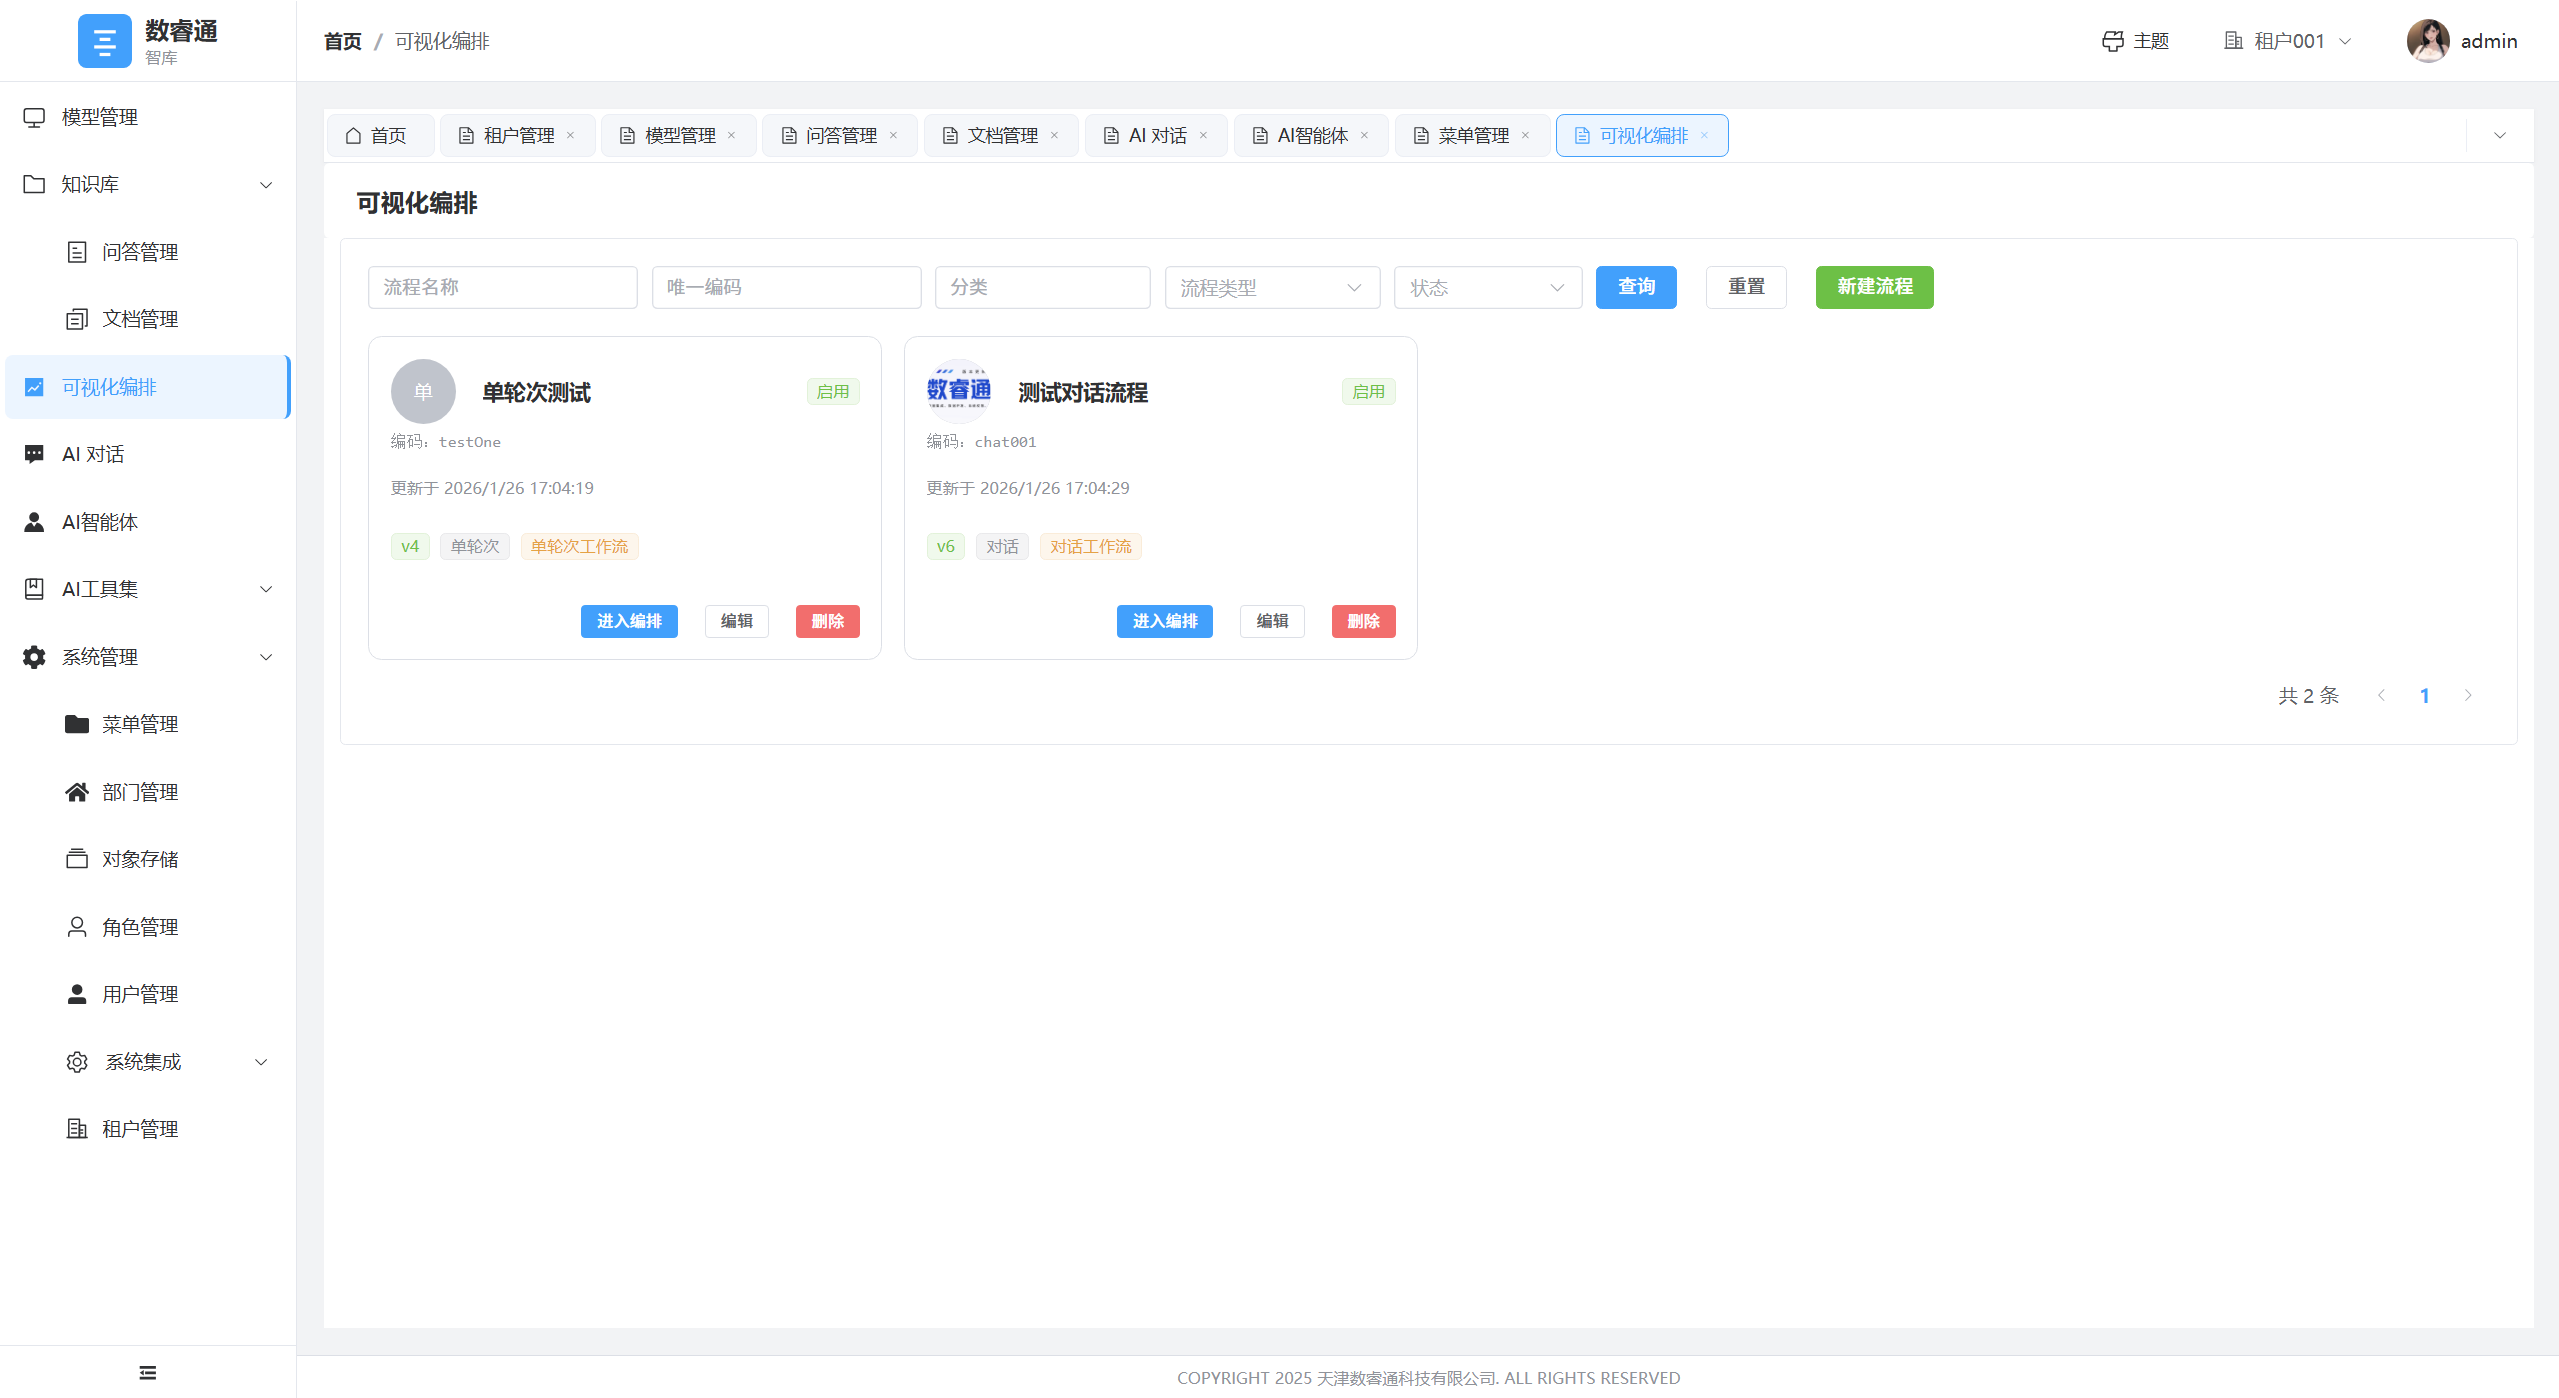Image resolution: width=2559 pixels, height=1398 pixels.
Task: Click the 流程名称 input field
Action: click(x=502, y=287)
